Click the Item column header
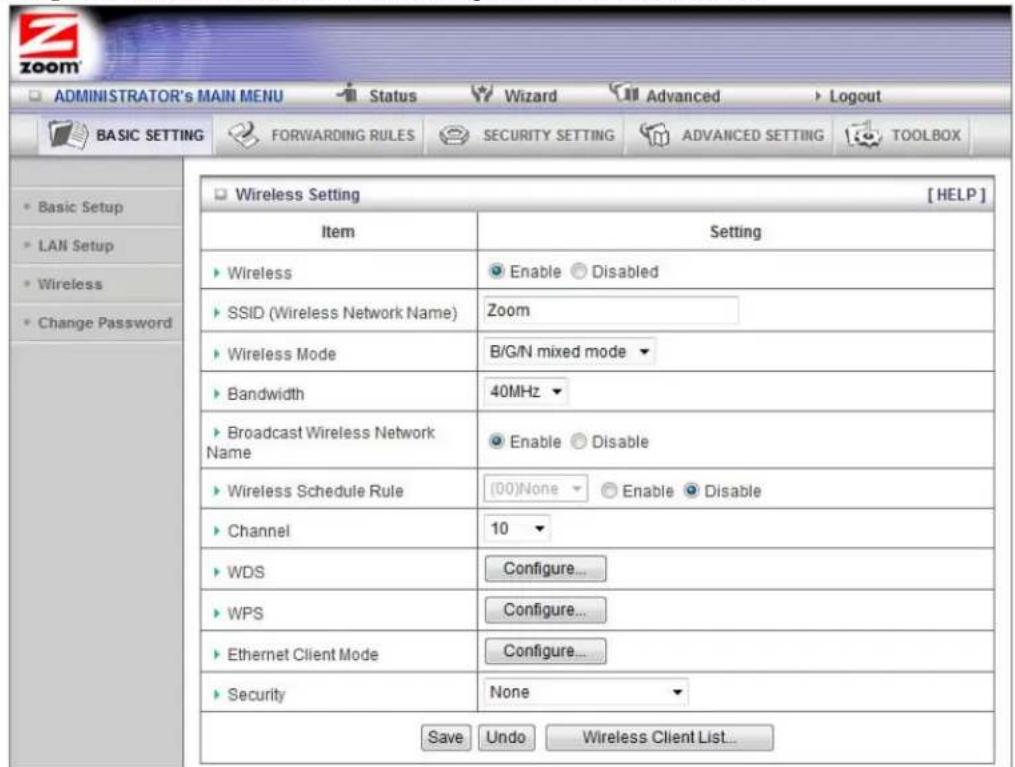The height and width of the screenshot is (767, 1015). (338, 232)
